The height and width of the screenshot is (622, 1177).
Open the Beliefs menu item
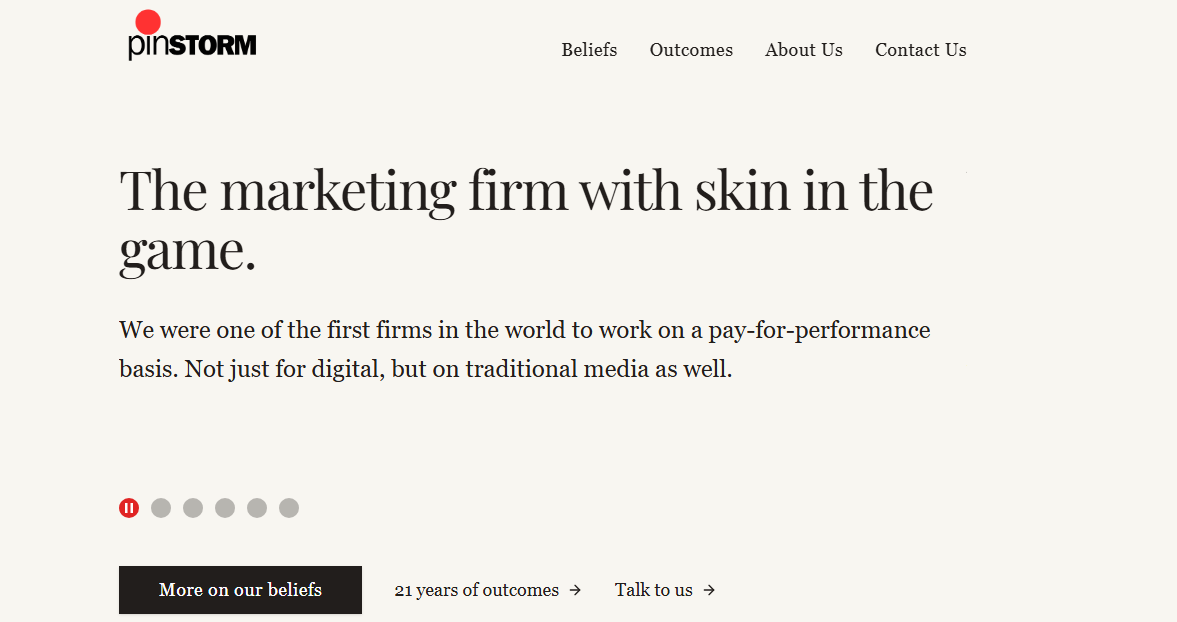[589, 50]
